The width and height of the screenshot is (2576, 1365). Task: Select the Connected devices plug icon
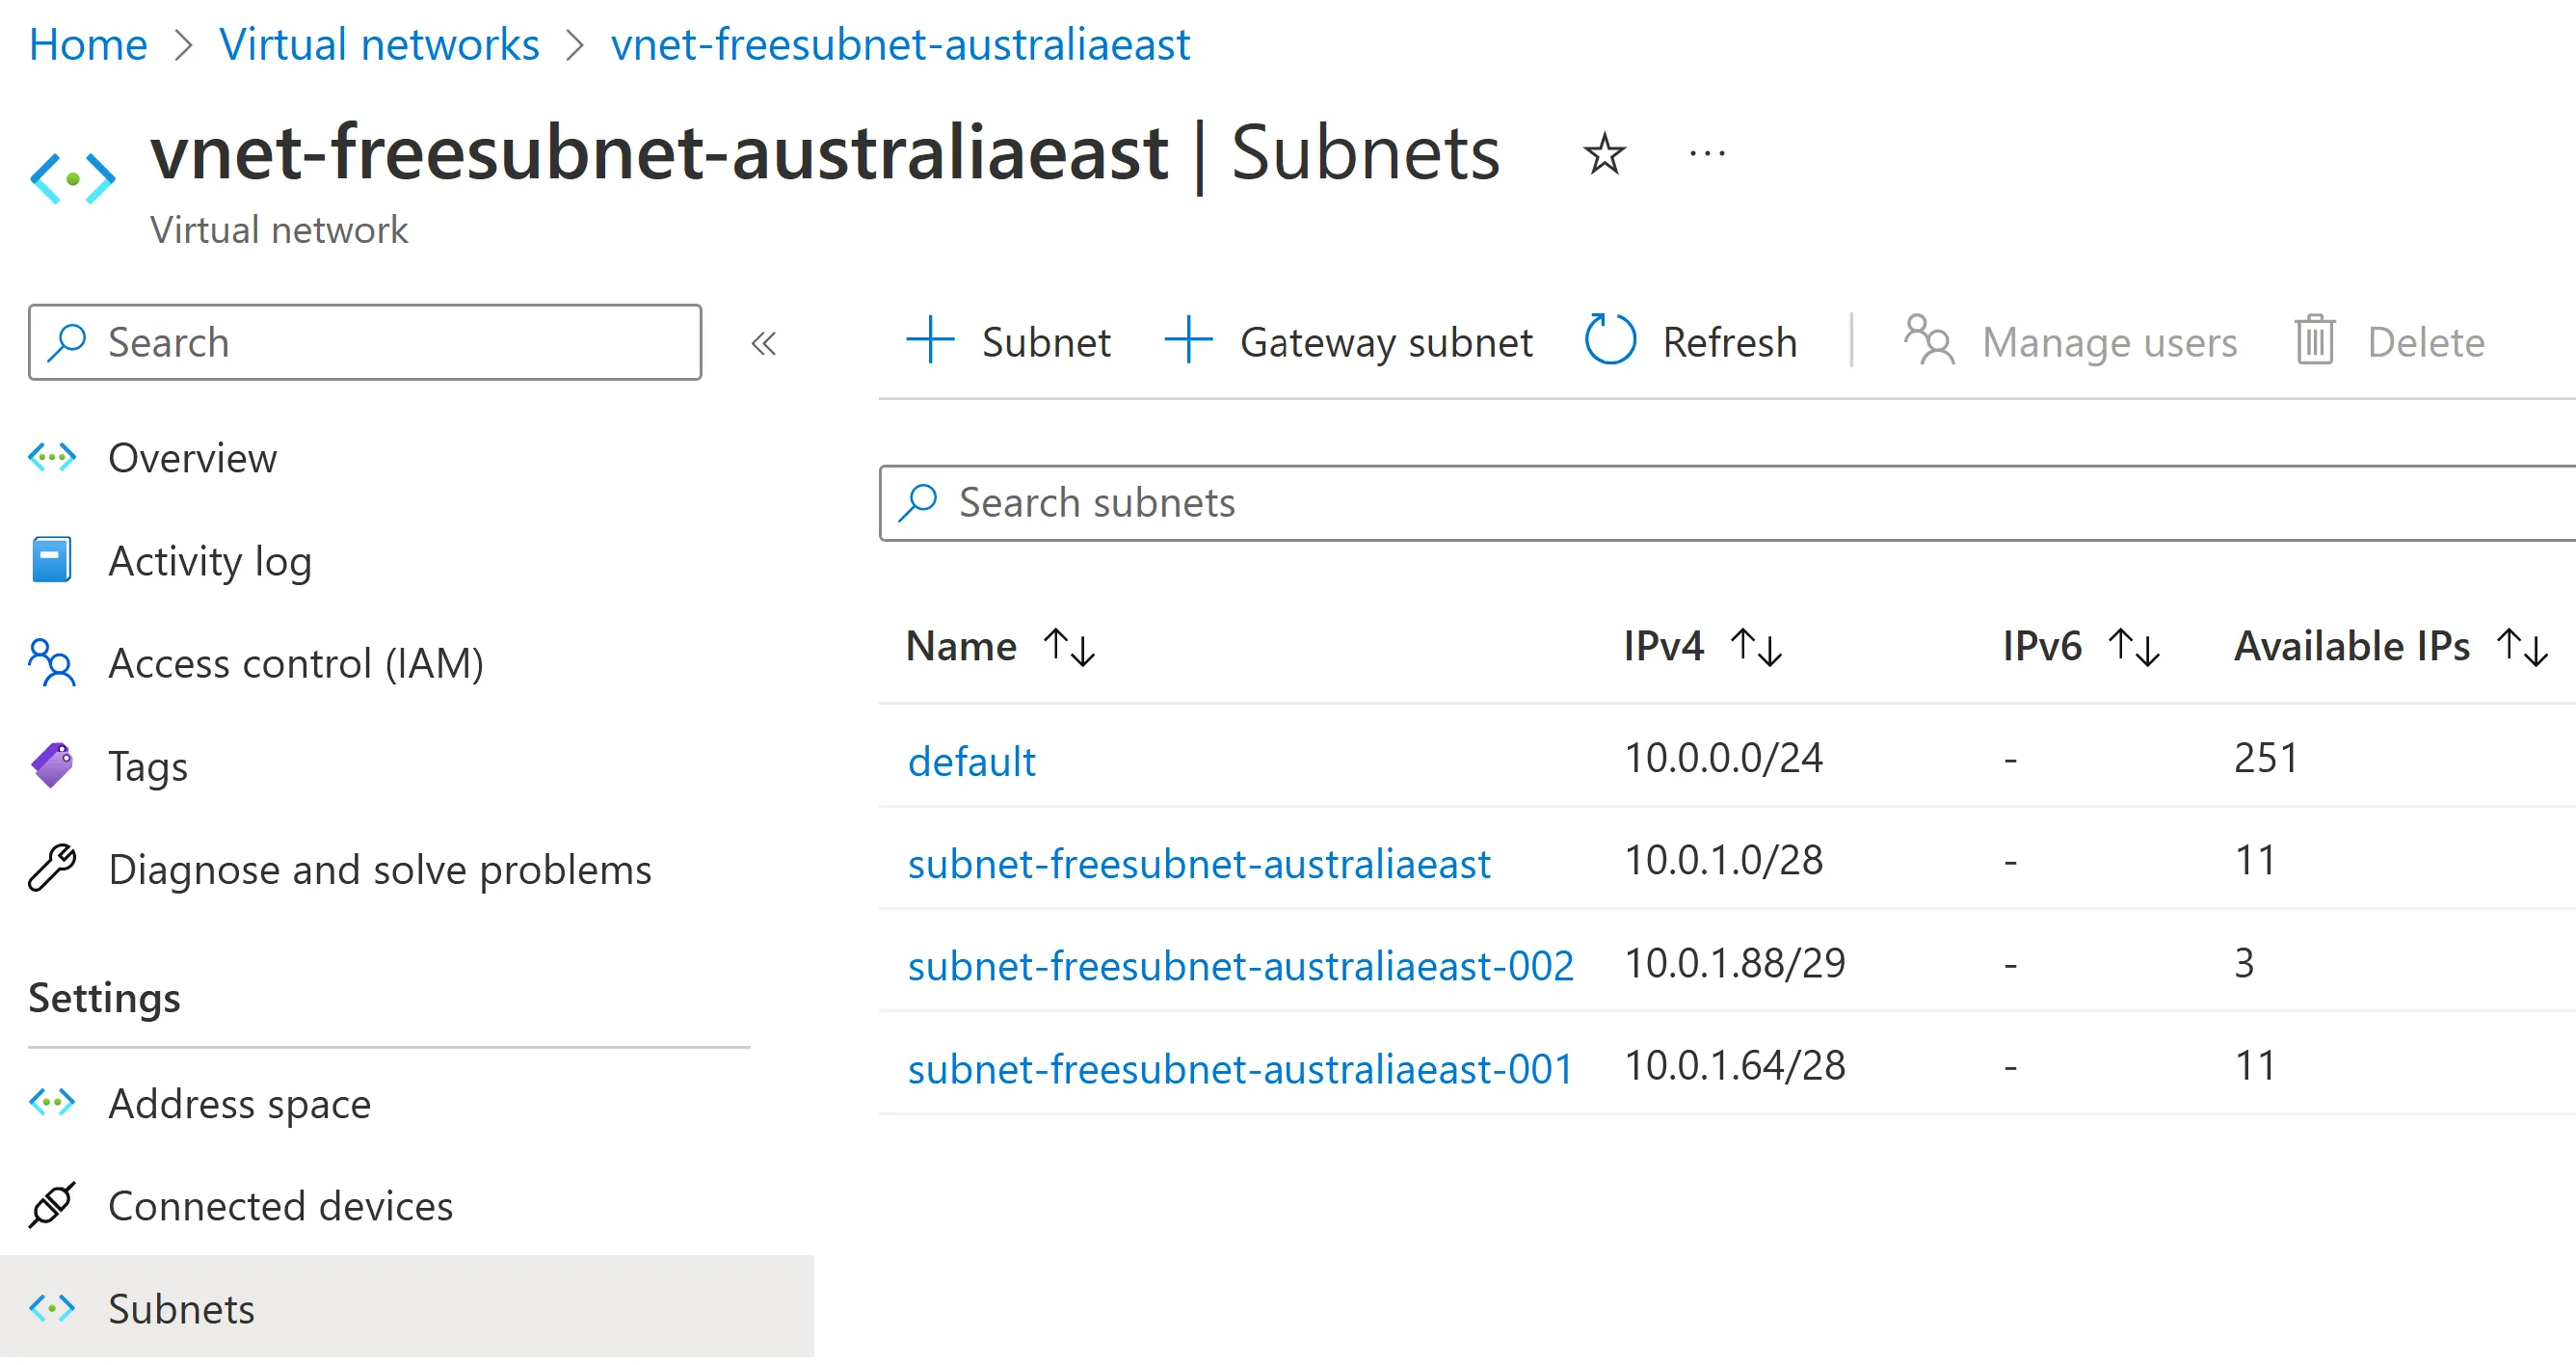(52, 1205)
